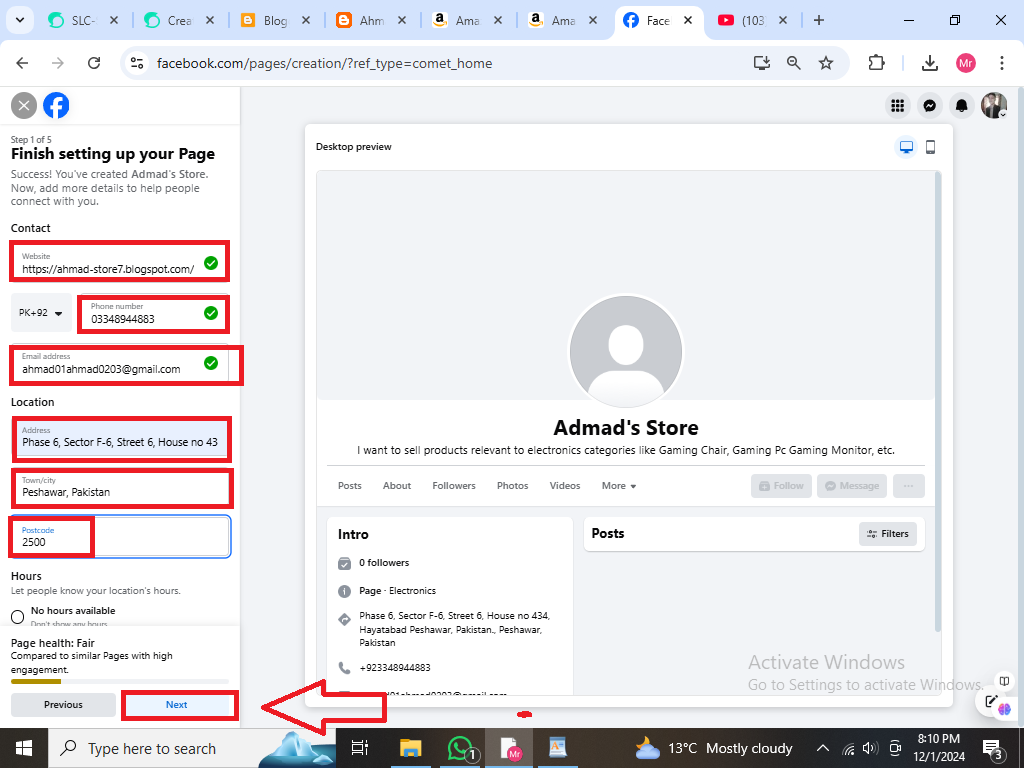
Task: Open the Posts tab in preview
Action: click(x=349, y=486)
